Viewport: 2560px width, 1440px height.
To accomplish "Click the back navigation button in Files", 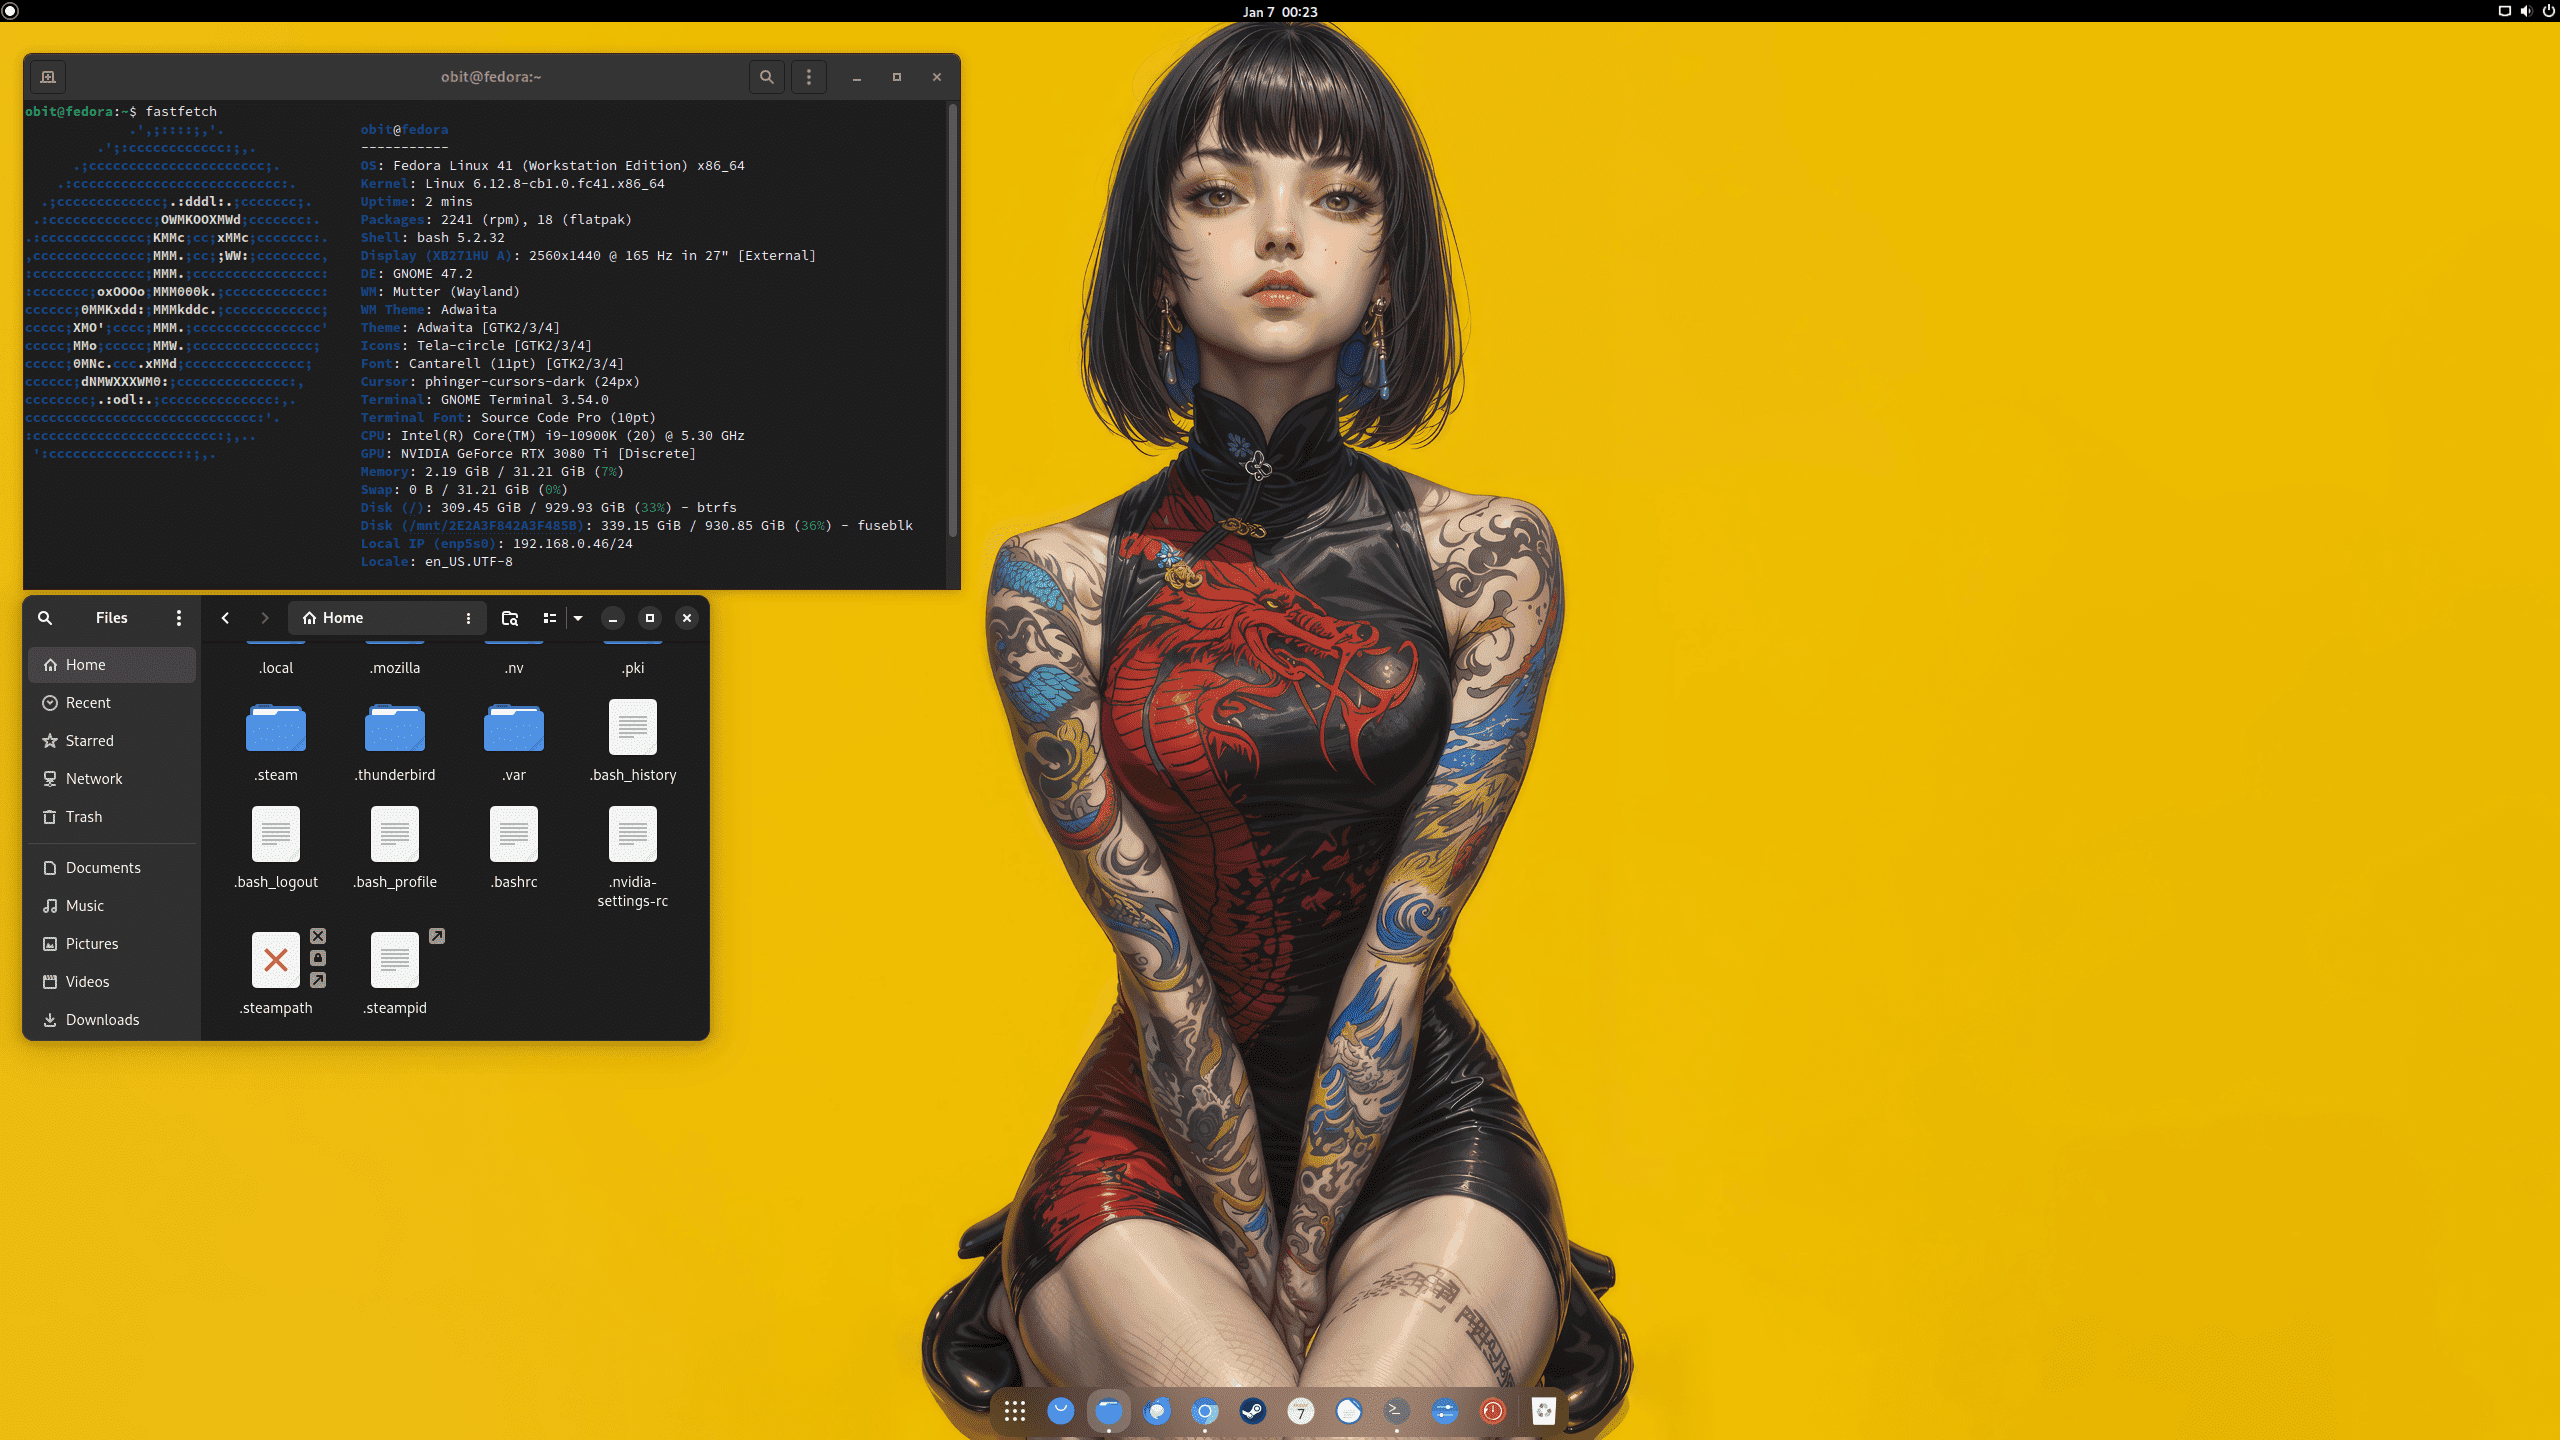I will 225,618.
